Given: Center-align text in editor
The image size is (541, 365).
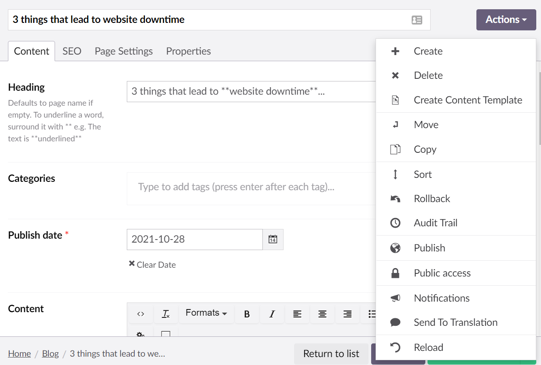Looking at the screenshot, I should coord(322,314).
